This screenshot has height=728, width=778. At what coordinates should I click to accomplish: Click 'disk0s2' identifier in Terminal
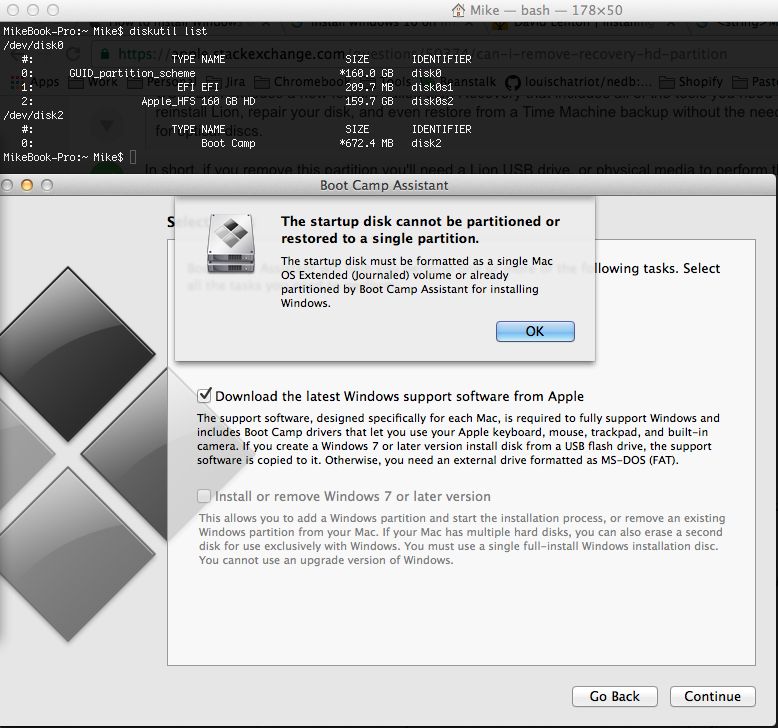(432, 101)
